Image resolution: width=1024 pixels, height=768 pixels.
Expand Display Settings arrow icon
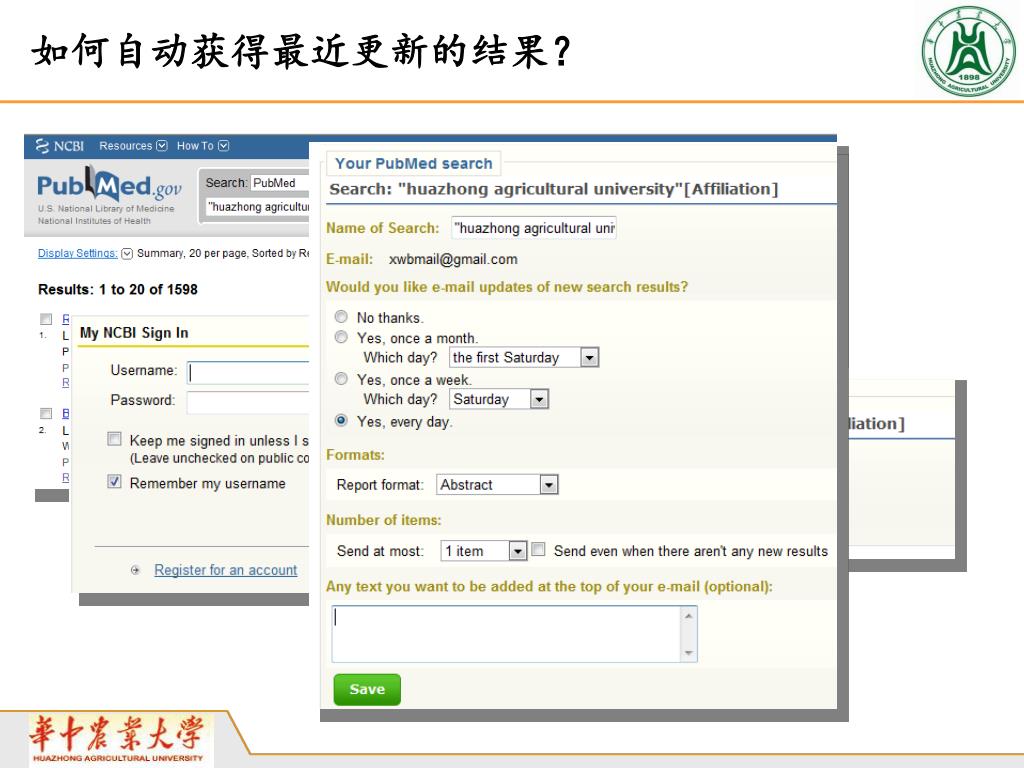(x=127, y=253)
